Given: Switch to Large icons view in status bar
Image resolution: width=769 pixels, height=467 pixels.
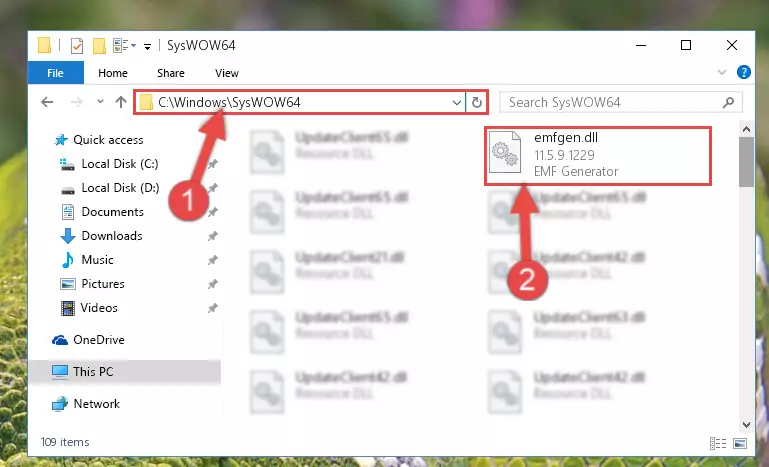Looking at the screenshot, I should [x=740, y=443].
